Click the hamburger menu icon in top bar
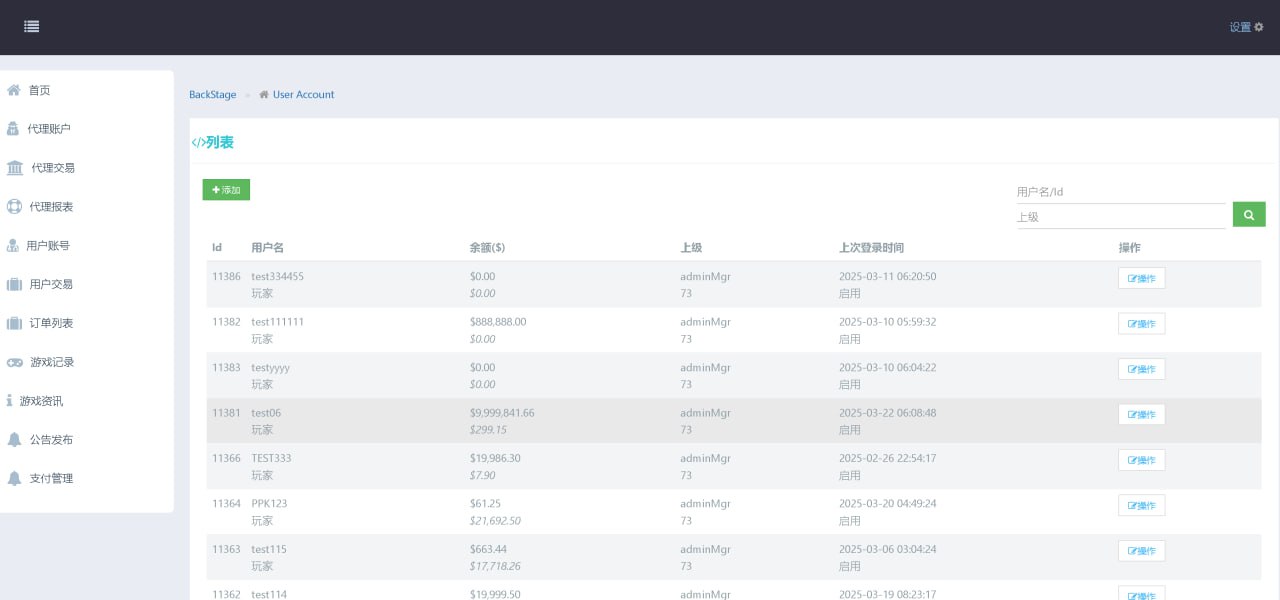The width and height of the screenshot is (1280, 600). [32, 27]
